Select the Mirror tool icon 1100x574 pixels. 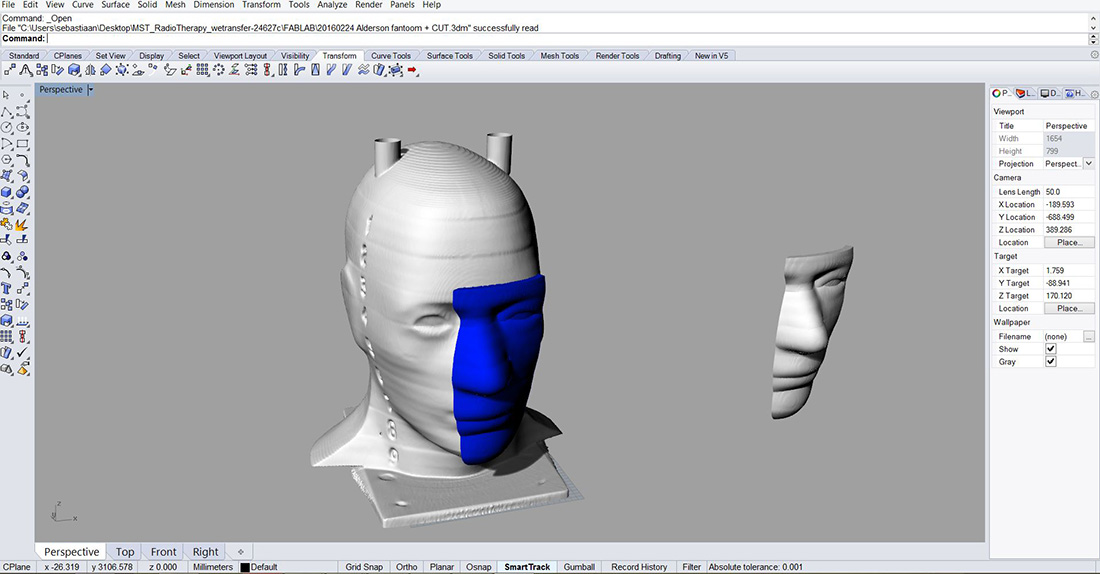coord(90,70)
